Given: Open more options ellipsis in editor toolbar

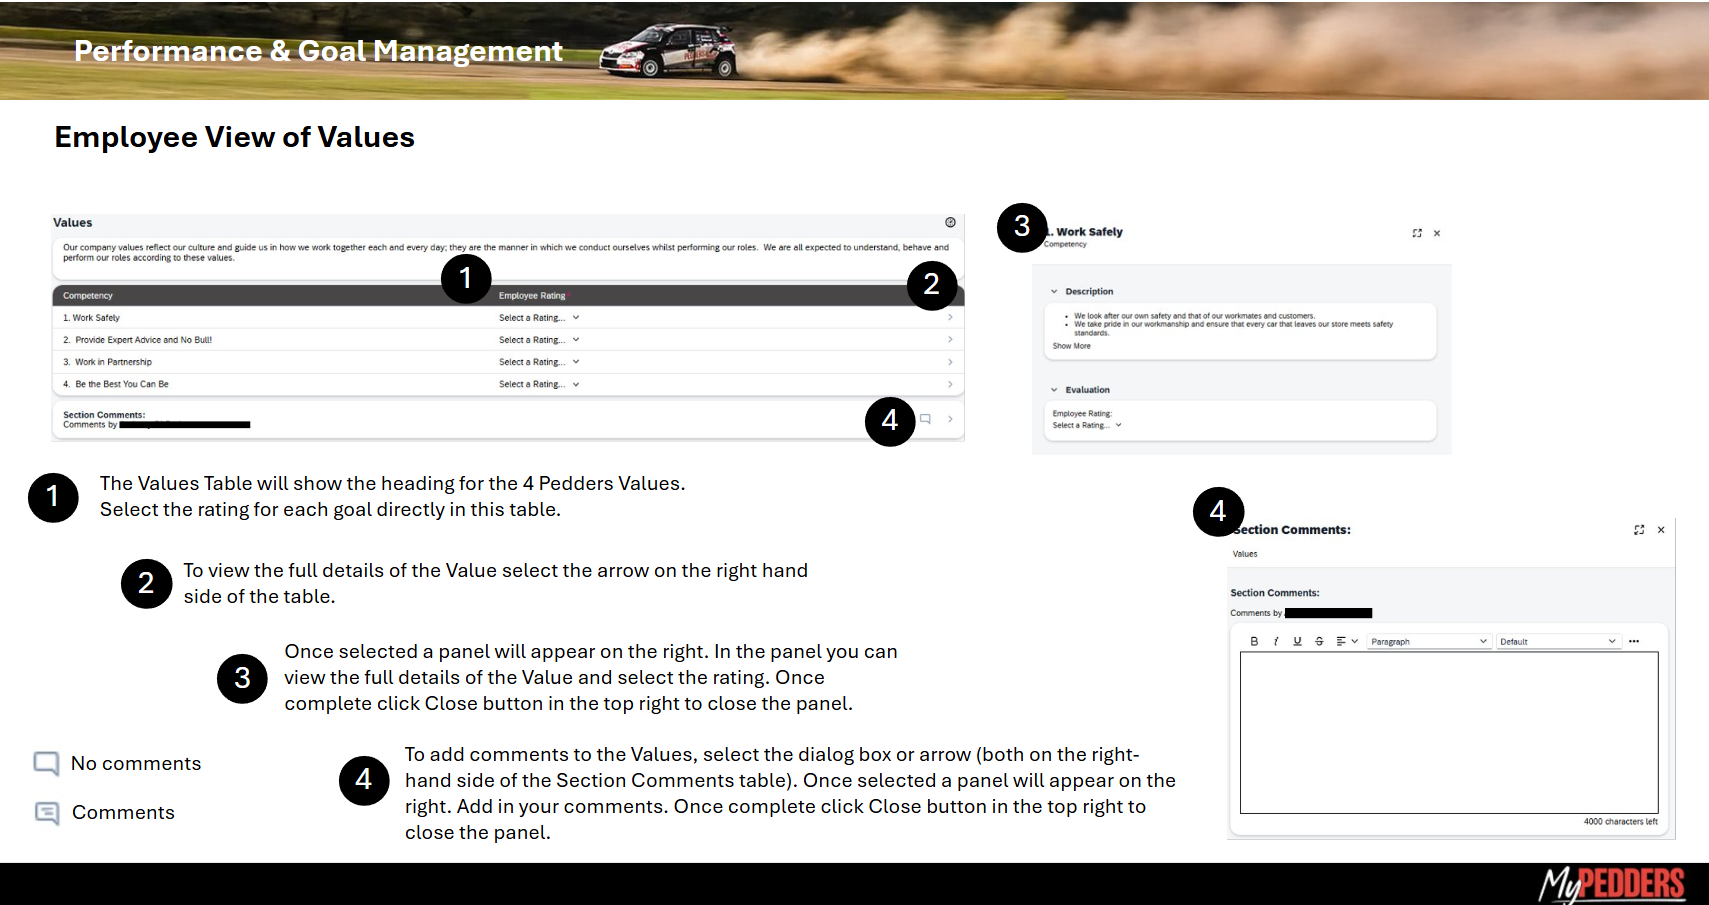Looking at the screenshot, I should pos(1634,641).
